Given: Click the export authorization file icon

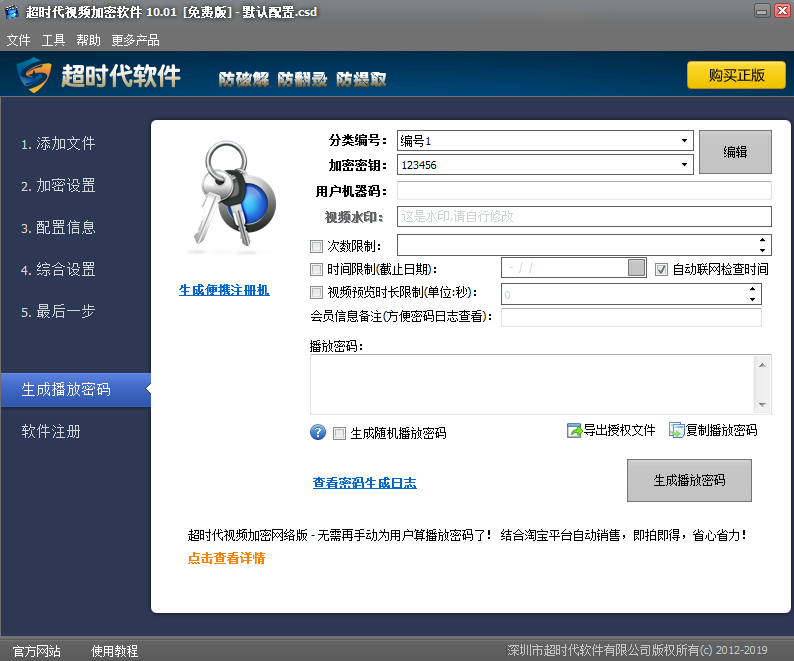Looking at the screenshot, I should (x=574, y=431).
